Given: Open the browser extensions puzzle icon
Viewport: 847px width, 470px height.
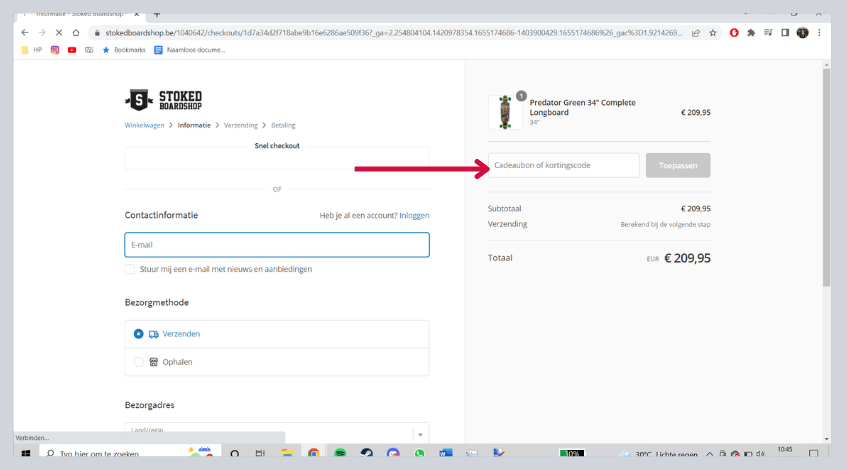Looking at the screenshot, I should point(751,32).
